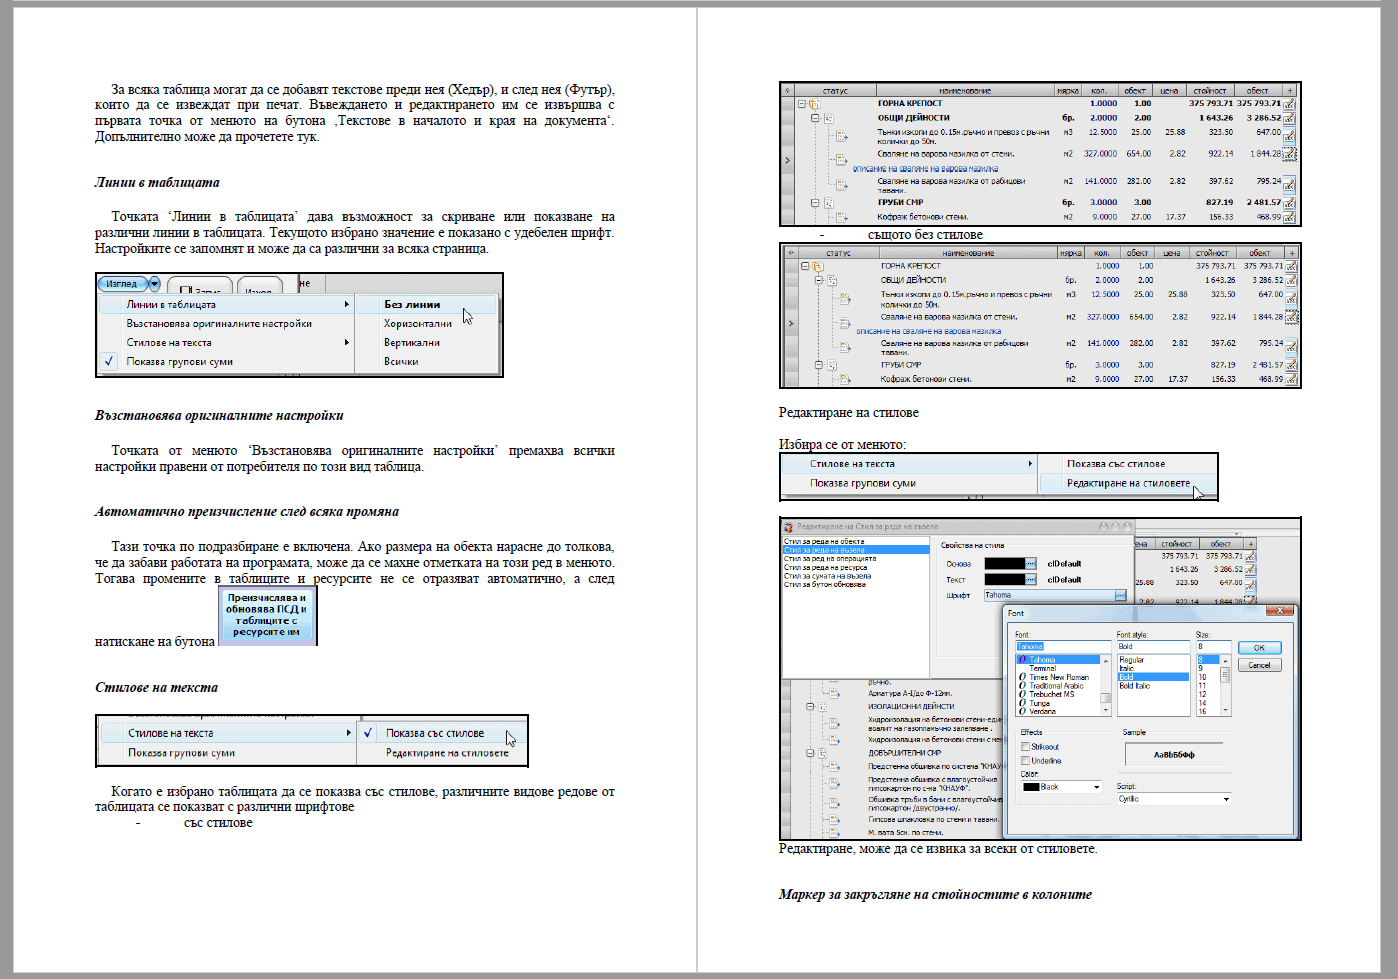Select Всички lines option
The width and height of the screenshot is (1398, 979).
pos(427,362)
